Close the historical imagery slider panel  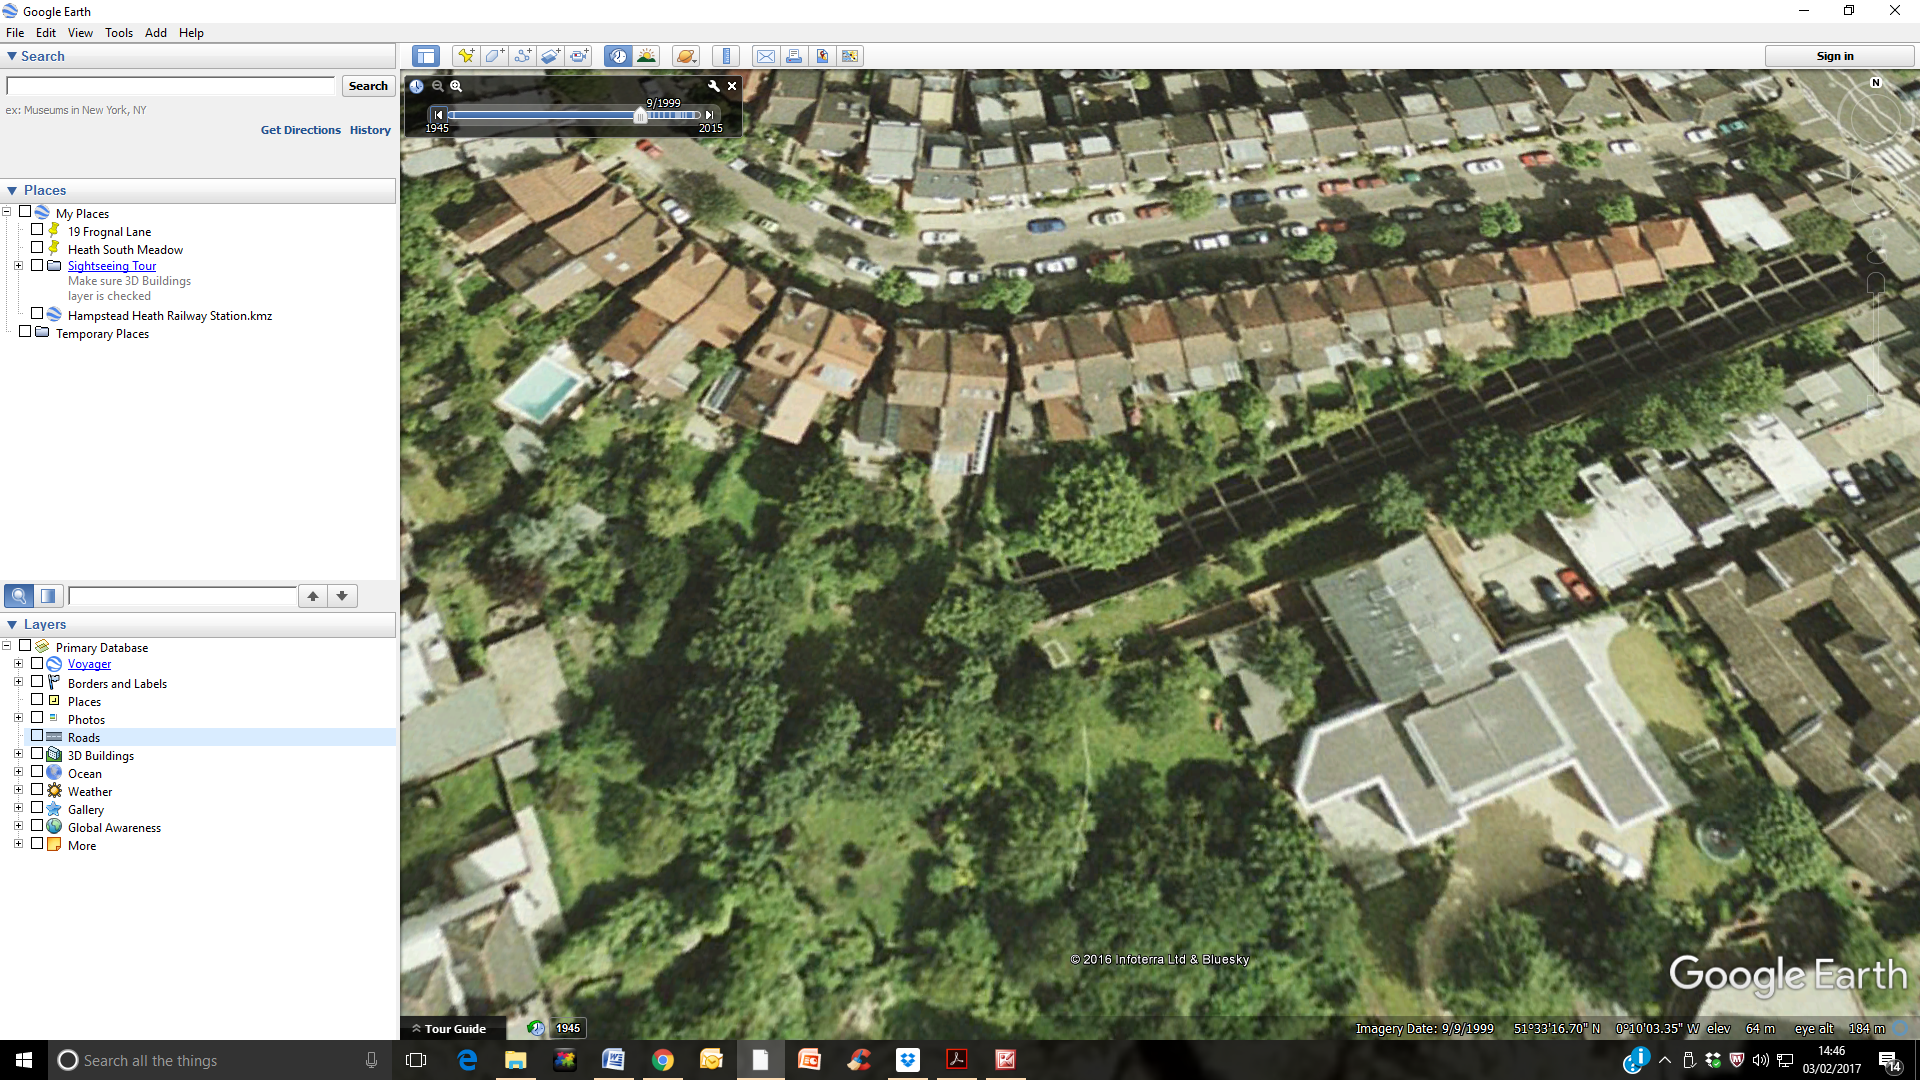[x=732, y=86]
